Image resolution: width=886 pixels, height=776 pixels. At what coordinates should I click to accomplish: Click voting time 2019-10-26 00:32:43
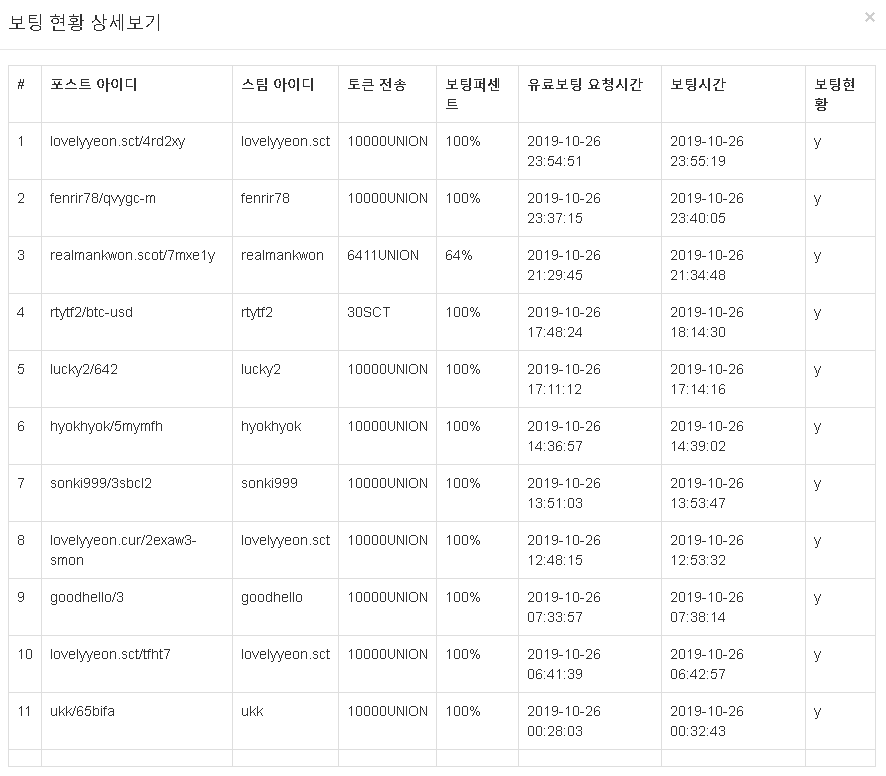coord(707,722)
